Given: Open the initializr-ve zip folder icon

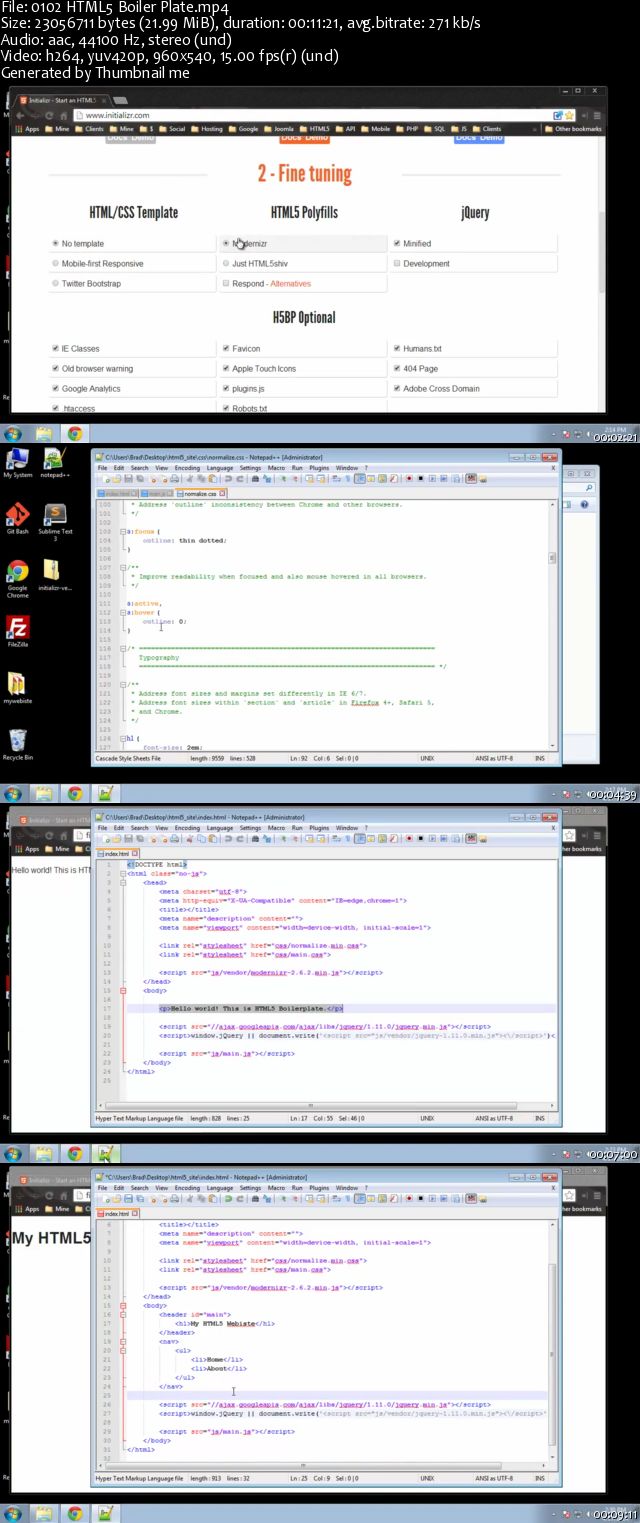Looking at the screenshot, I should point(53,575).
